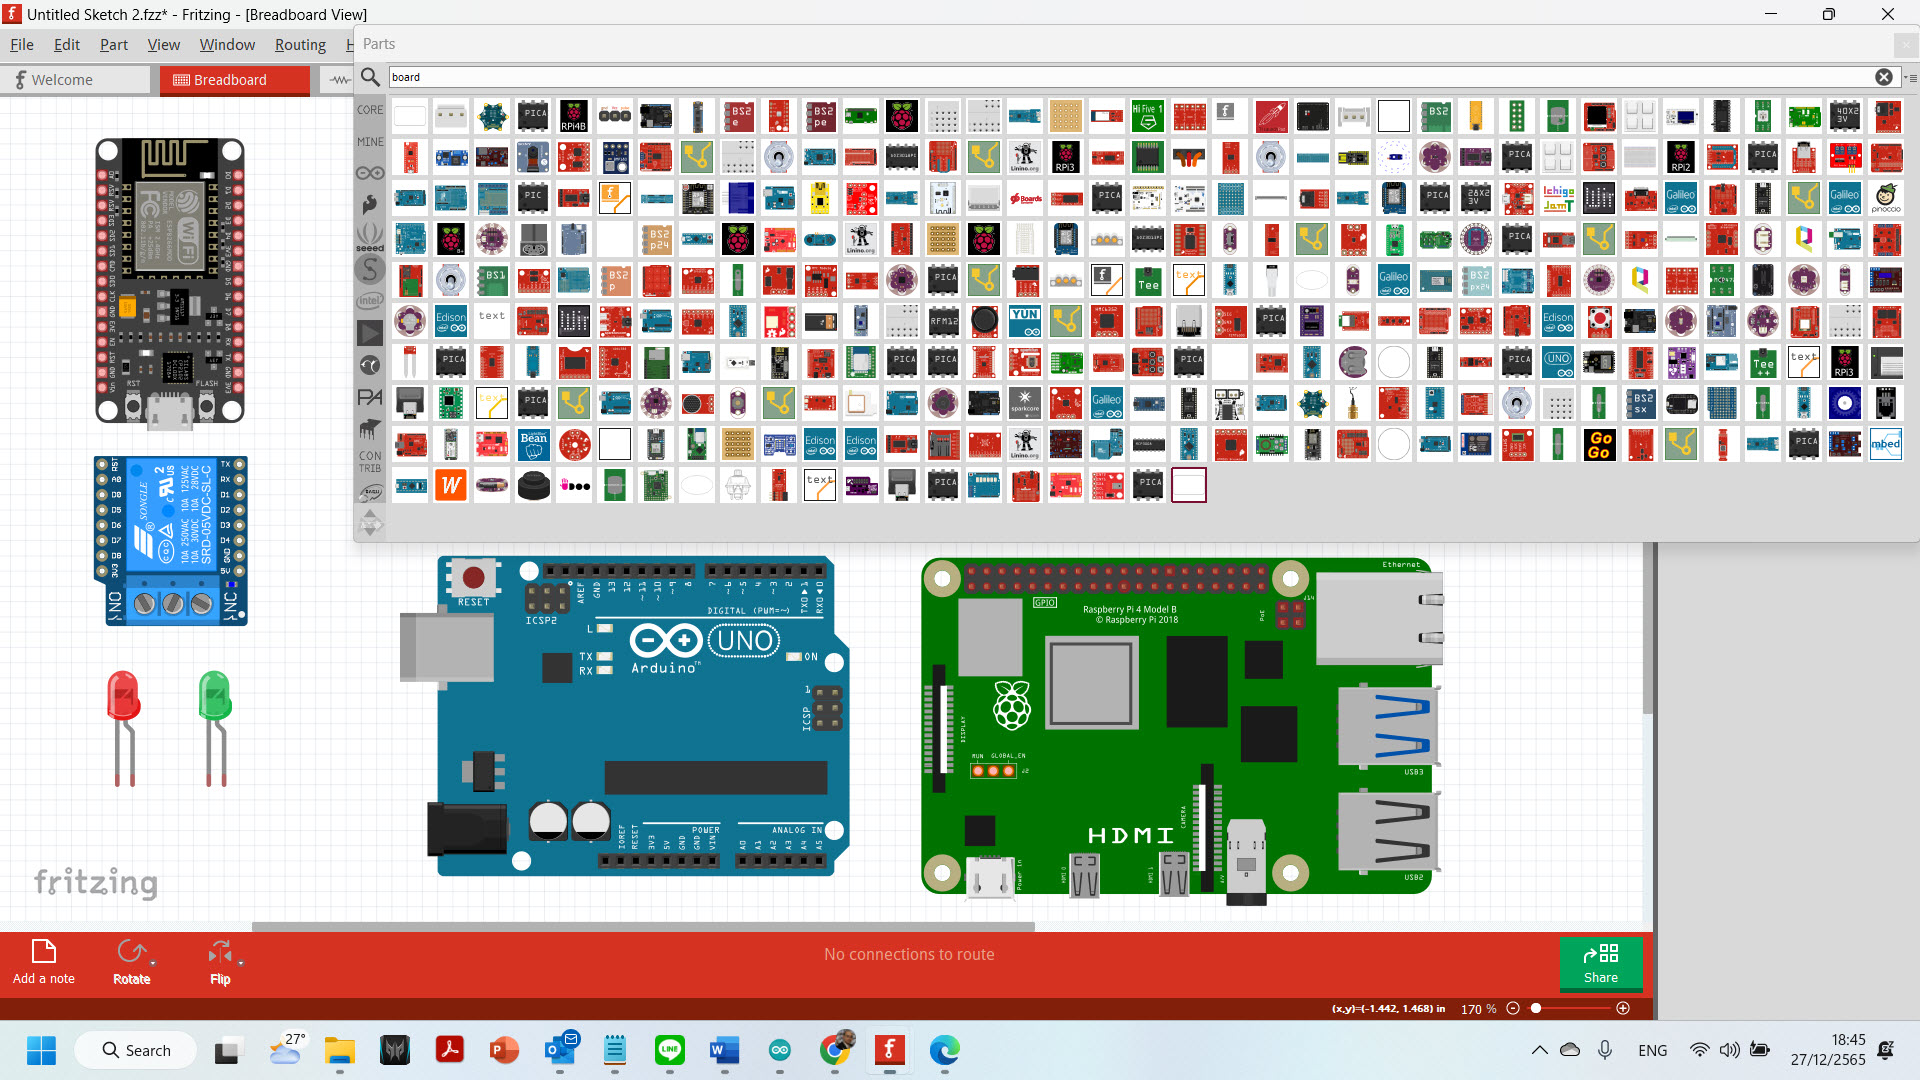1920x1080 pixels.
Task: Open the MINE parts bin
Action: click(x=370, y=142)
